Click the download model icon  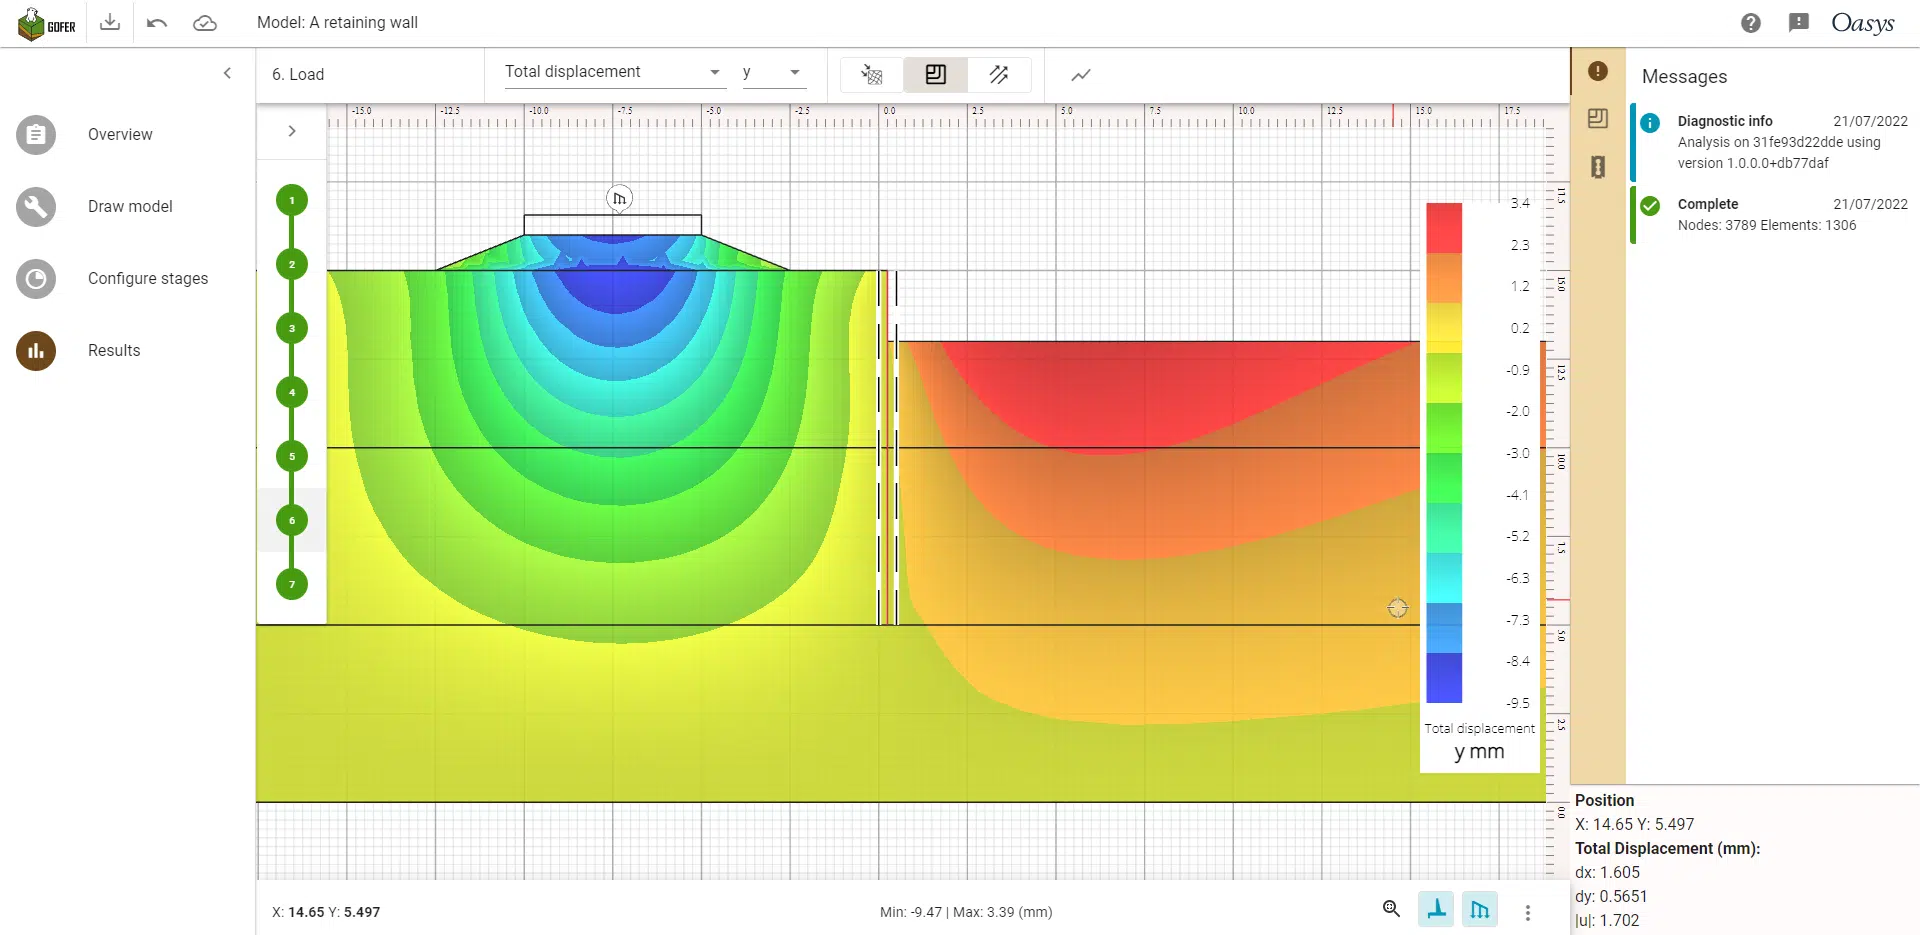point(110,22)
